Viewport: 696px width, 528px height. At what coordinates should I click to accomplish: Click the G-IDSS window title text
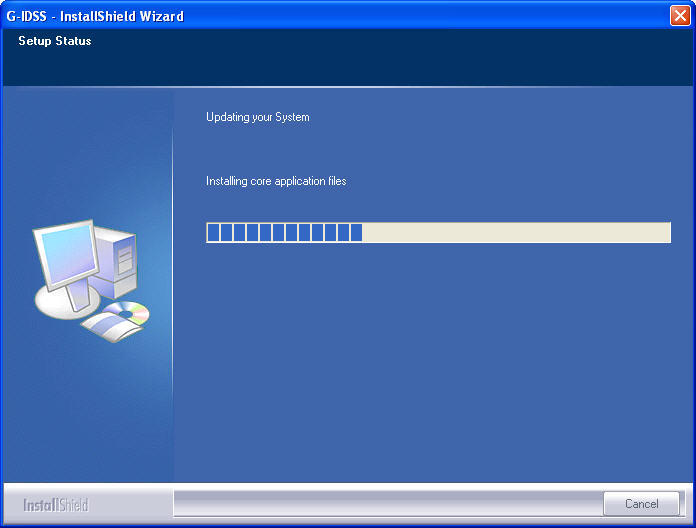(x=95, y=16)
